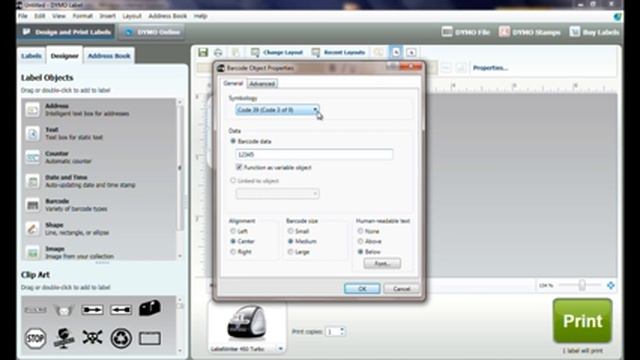Screen dimensions: 640x360
Task: Open the Address Book tab
Action: coord(109,56)
